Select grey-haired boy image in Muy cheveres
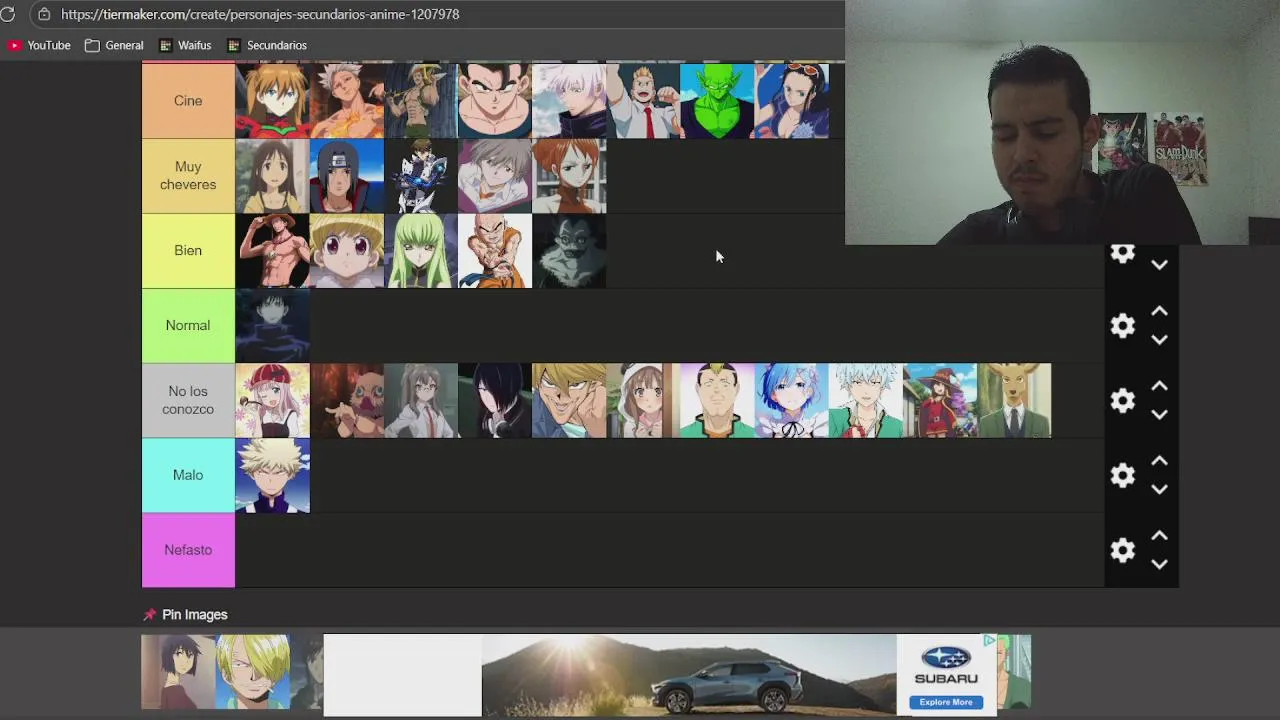Screen dimensions: 1280x720 (495, 176)
